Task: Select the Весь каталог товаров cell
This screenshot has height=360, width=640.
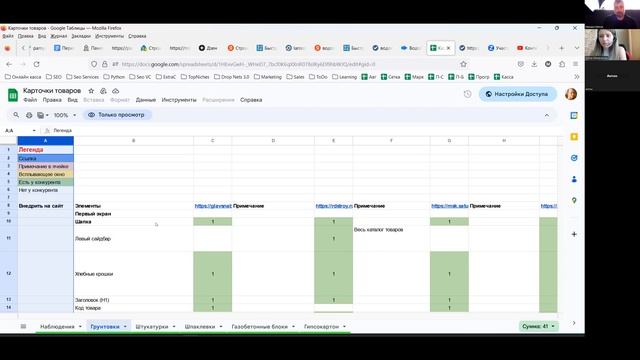Action: click(391, 238)
